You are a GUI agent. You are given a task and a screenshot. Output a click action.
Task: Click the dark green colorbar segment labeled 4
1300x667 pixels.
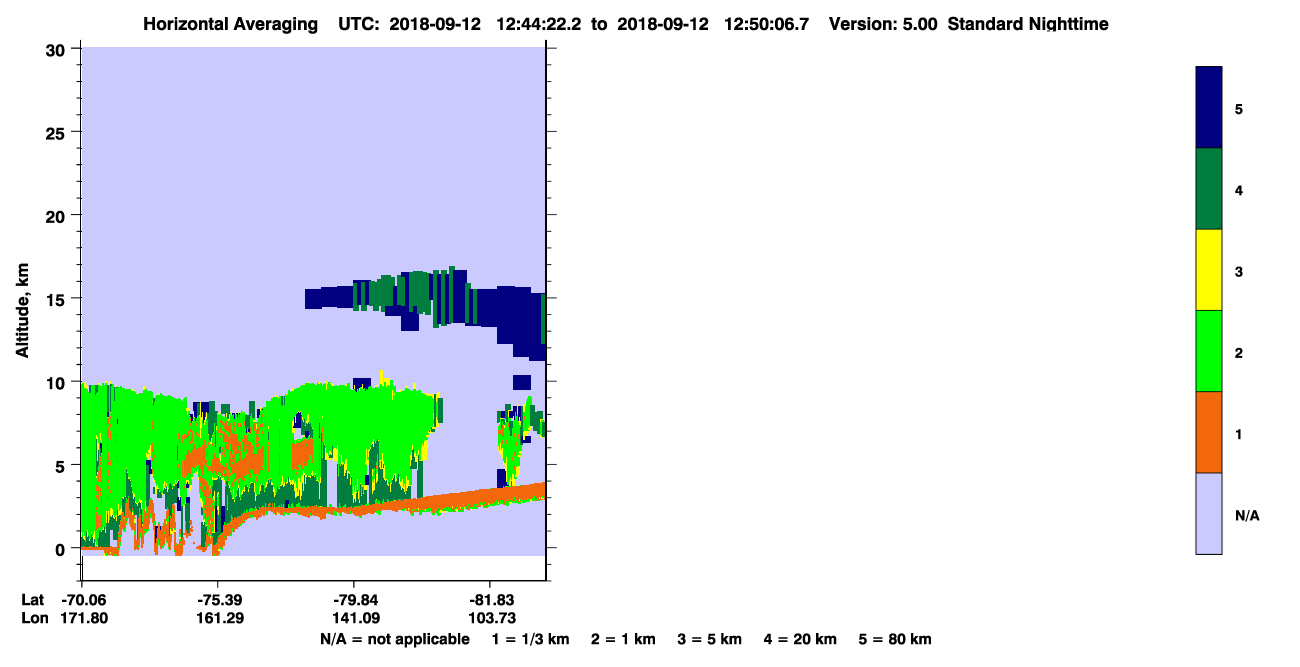point(1209,189)
